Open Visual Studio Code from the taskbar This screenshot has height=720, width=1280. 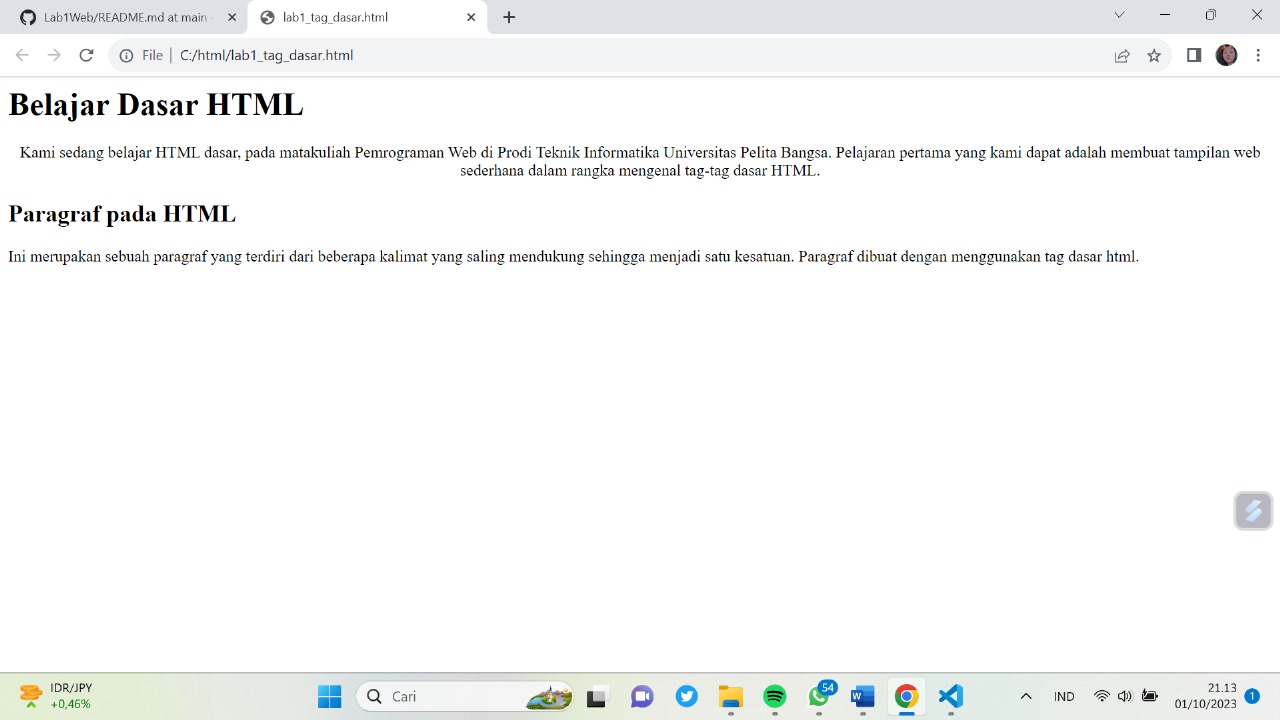coord(950,696)
